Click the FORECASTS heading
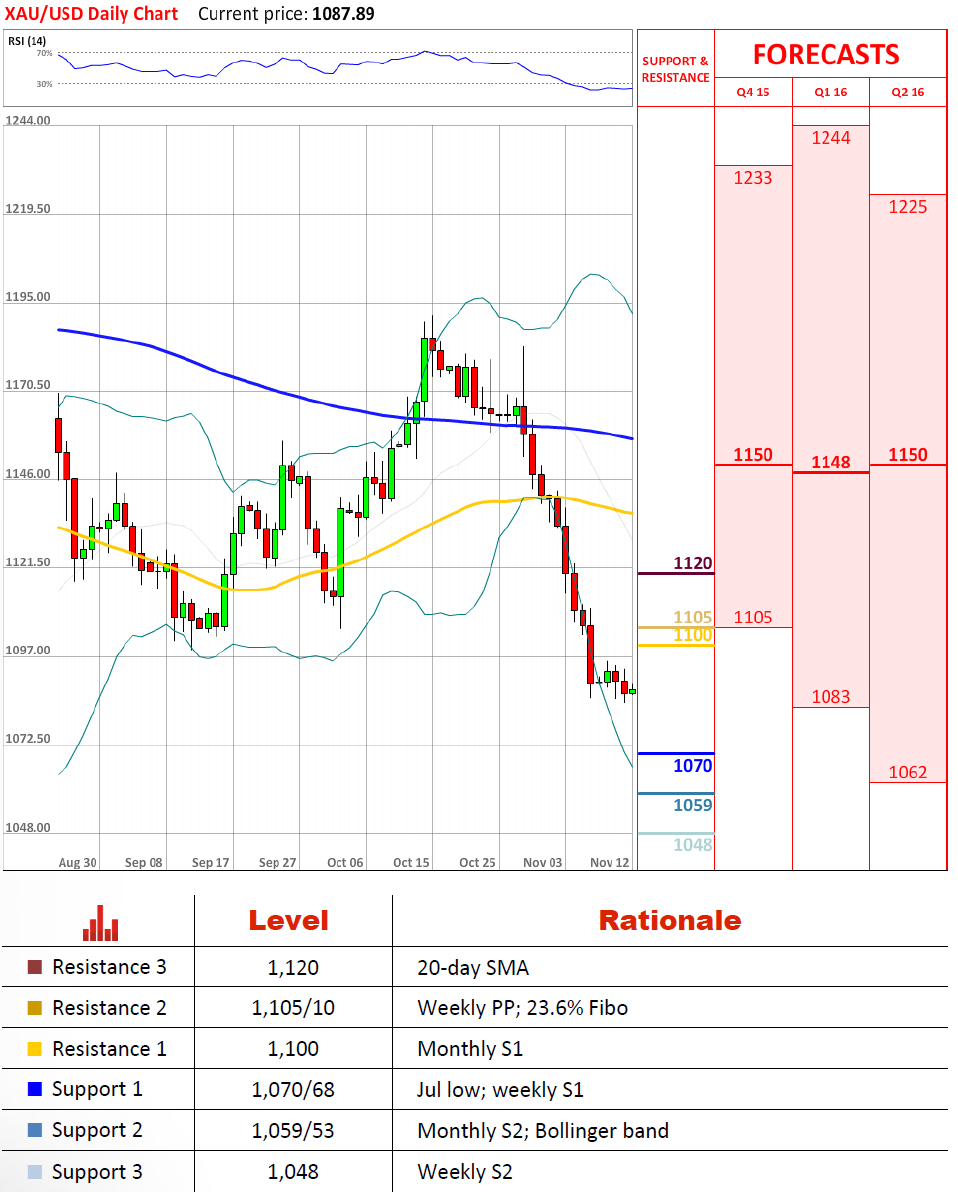This screenshot has height=1192, width=958. [x=826, y=55]
